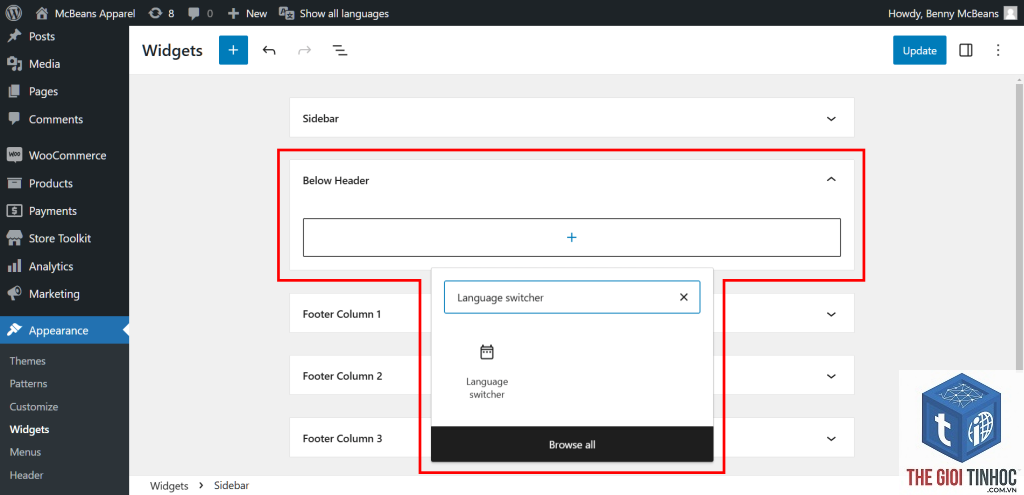Open Customize submenu link
This screenshot has width=1024, height=495.
pos(33,407)
